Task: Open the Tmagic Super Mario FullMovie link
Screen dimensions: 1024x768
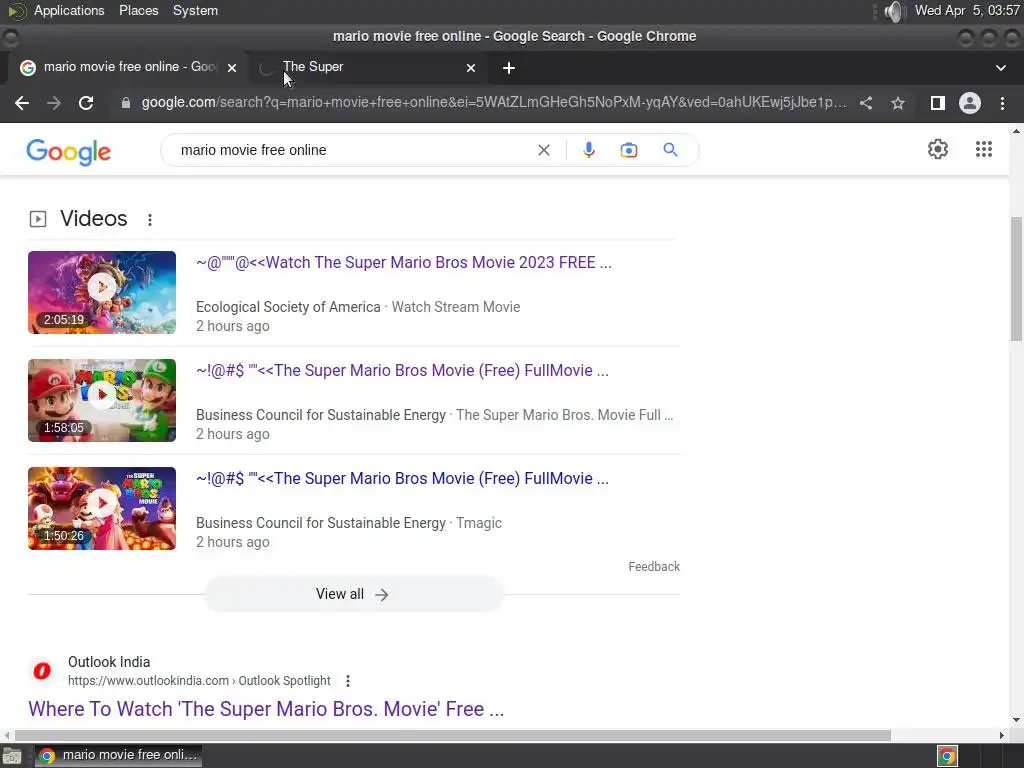Action: 402,479
